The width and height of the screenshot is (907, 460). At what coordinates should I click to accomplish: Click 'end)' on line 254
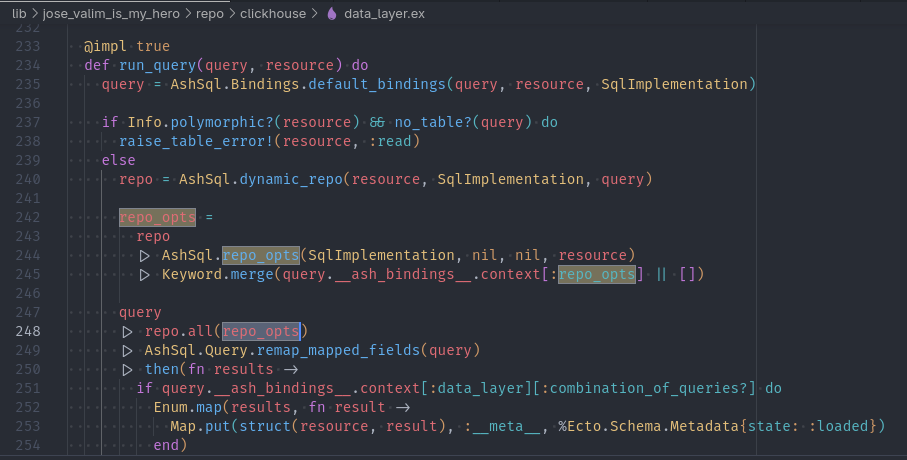pos(170,446)
